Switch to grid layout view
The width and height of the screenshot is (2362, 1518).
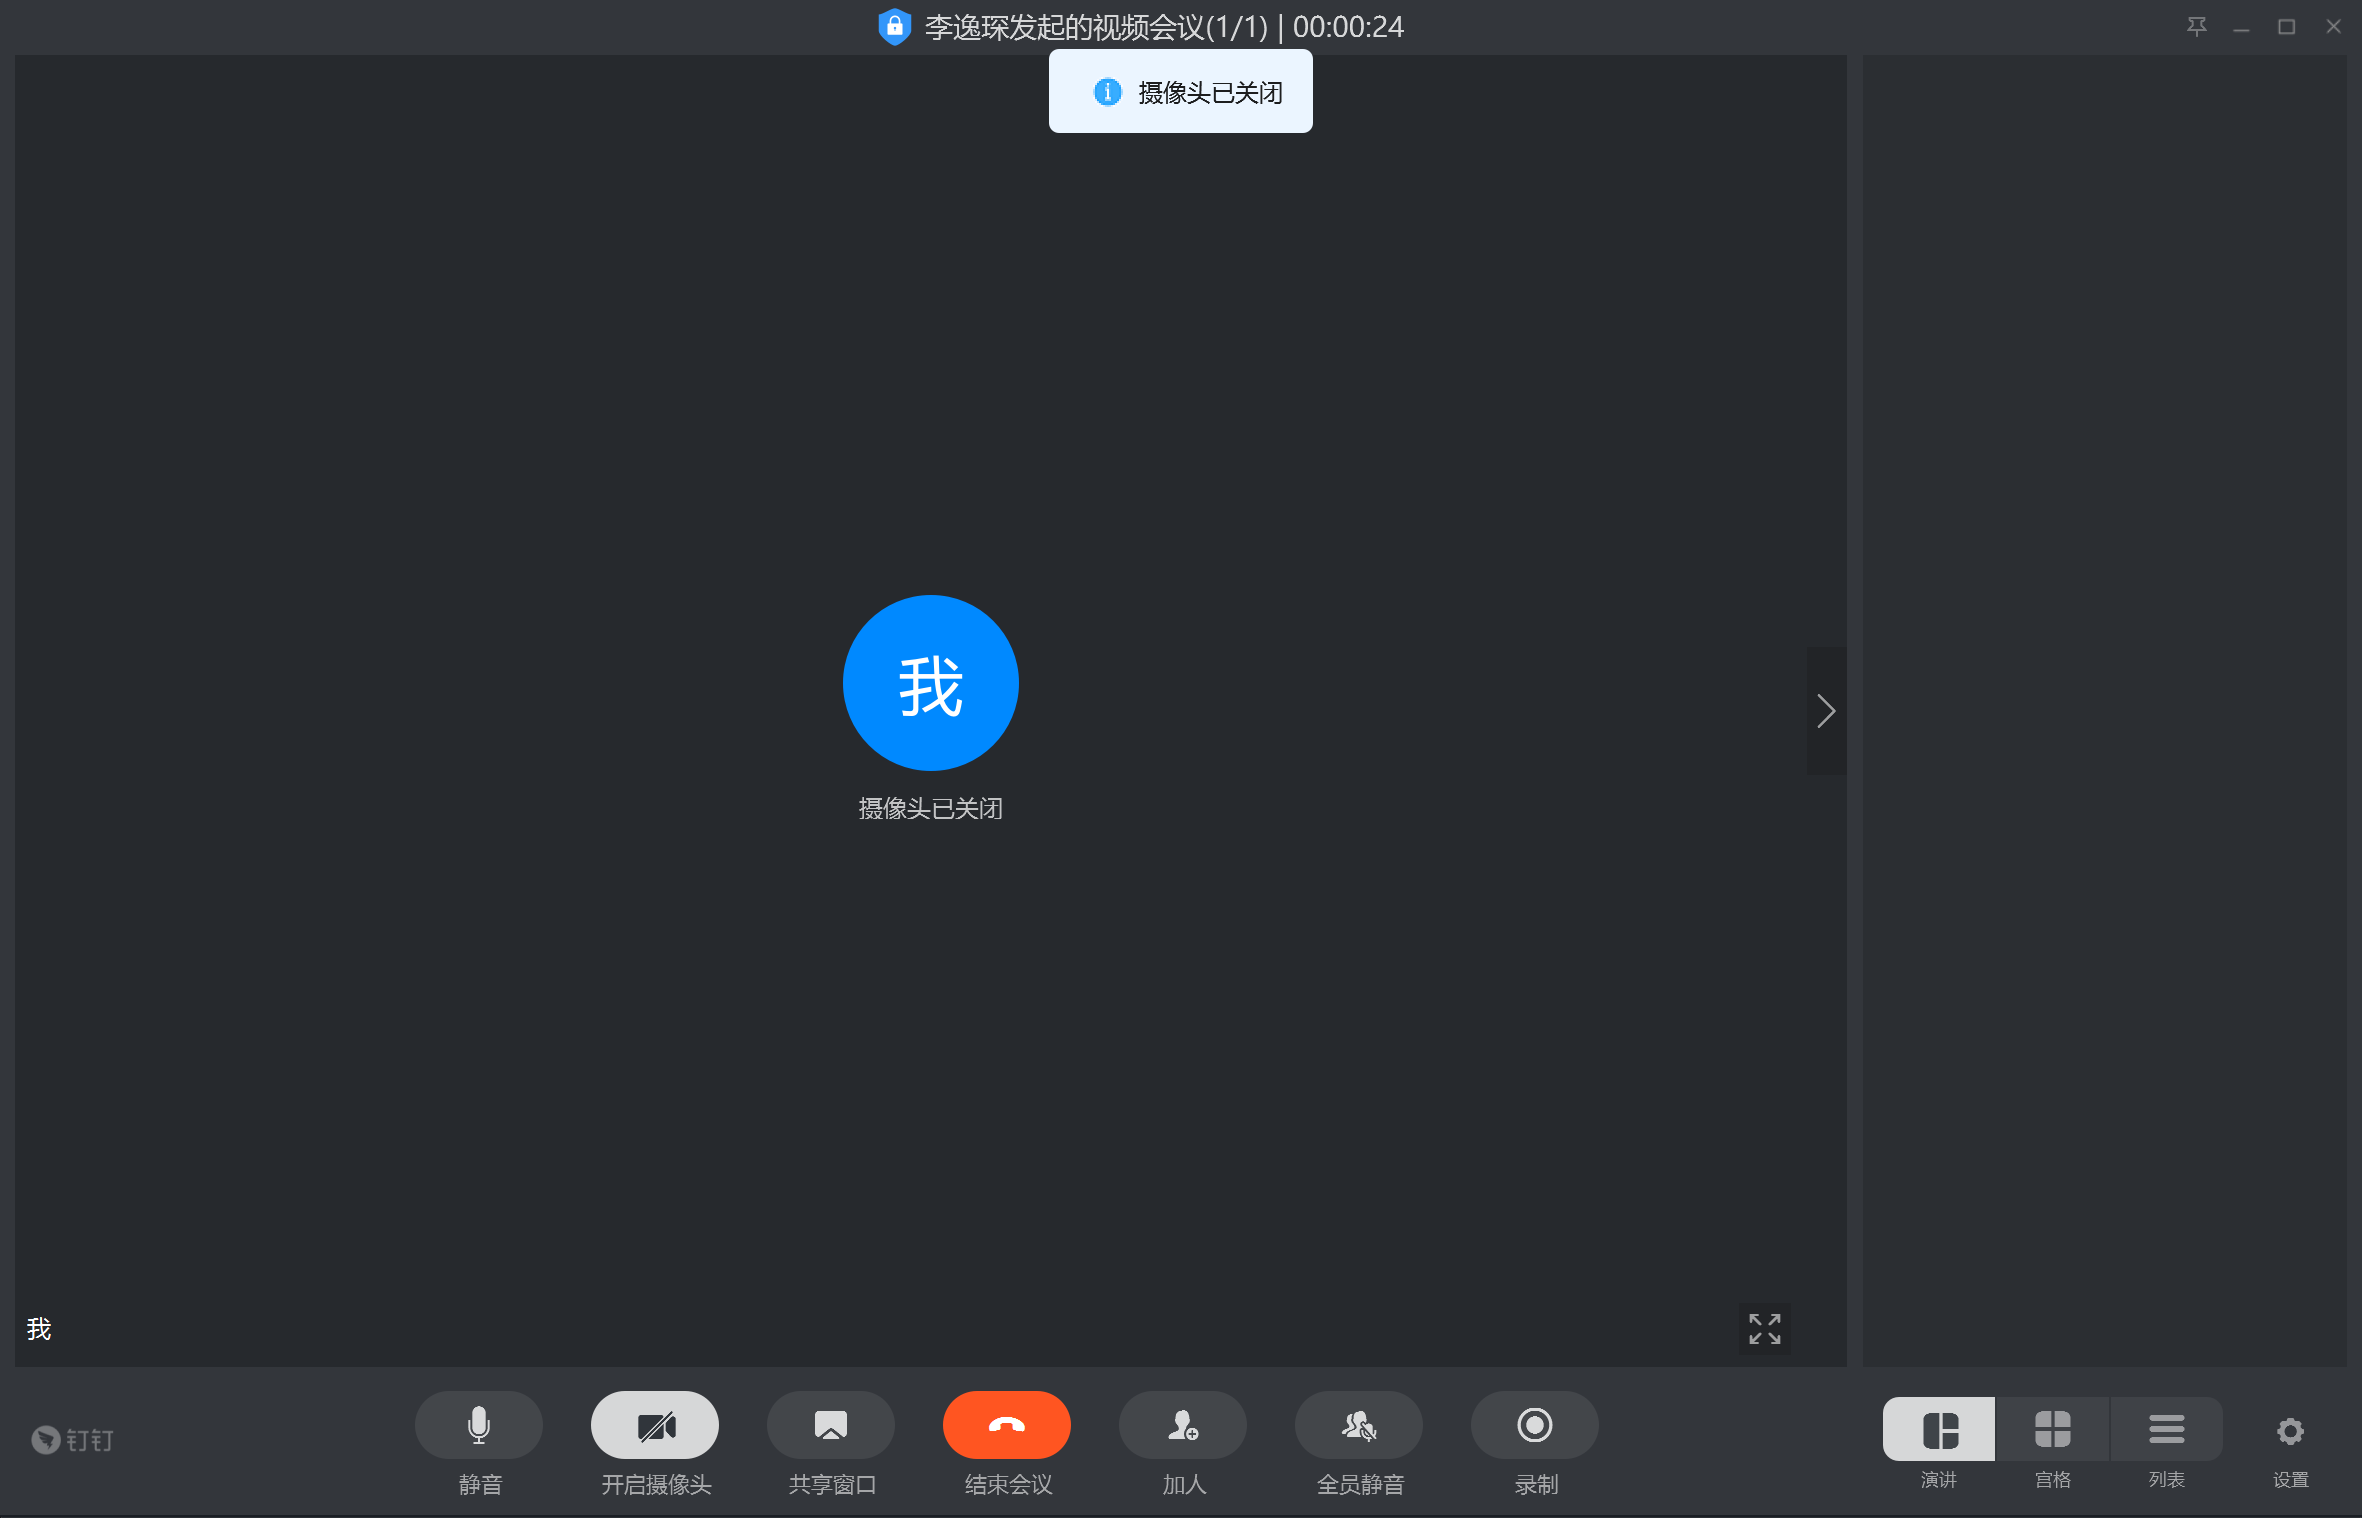[x=2052, y=1430]
